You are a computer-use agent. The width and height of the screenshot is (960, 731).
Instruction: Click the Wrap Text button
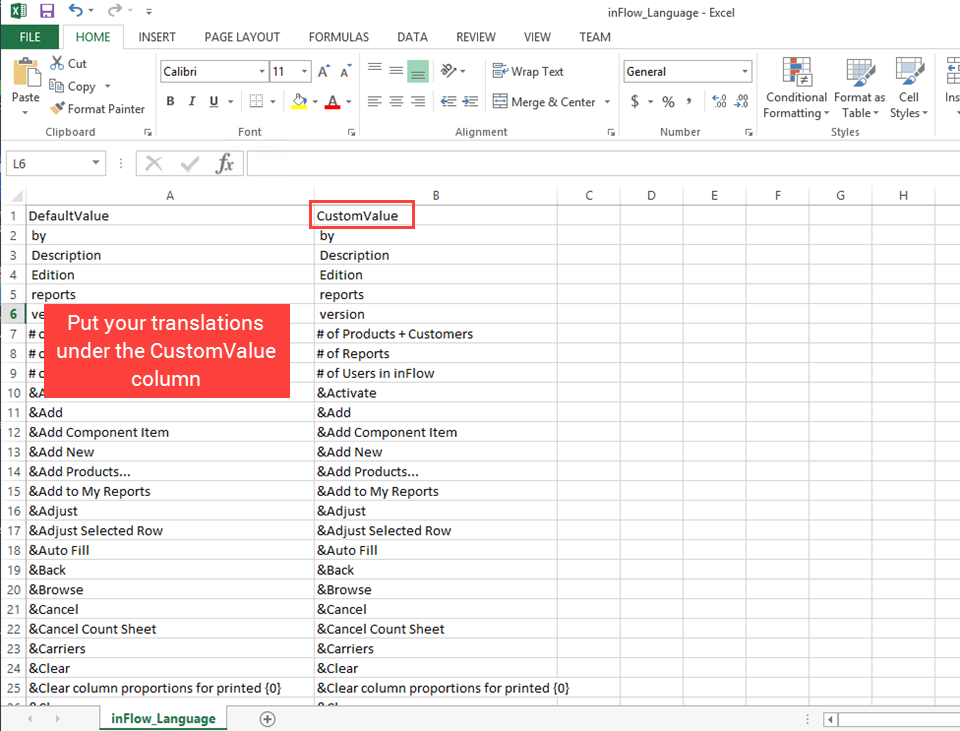[x=528, y=71]
